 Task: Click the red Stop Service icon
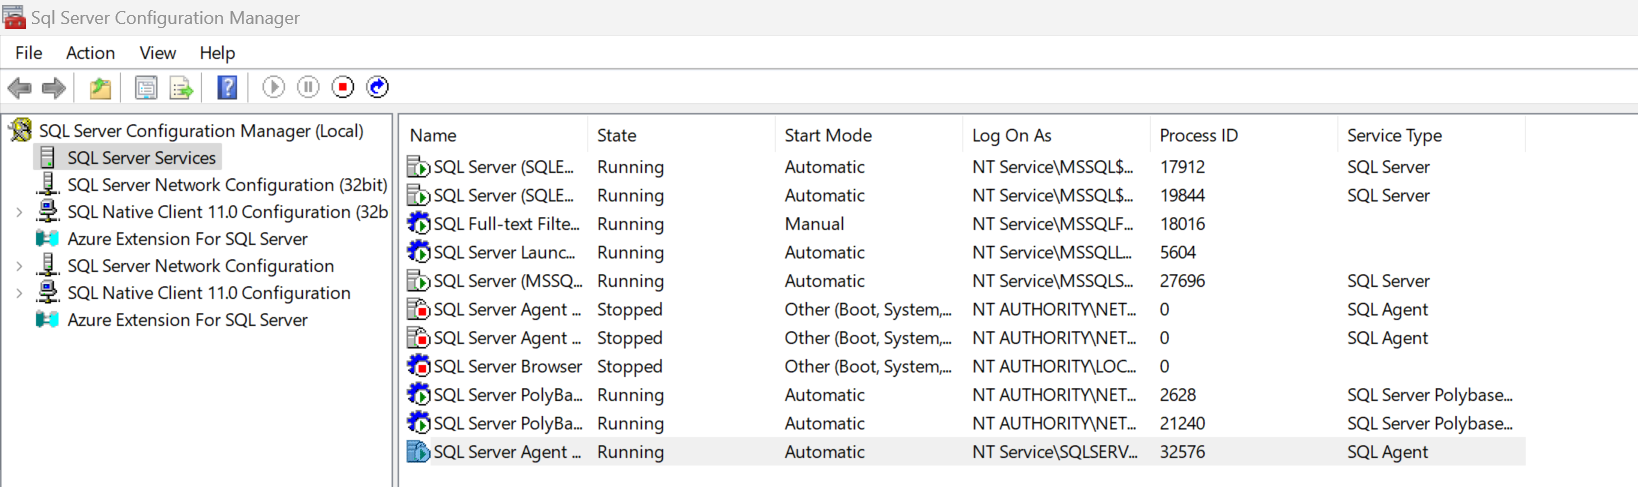point(343,87)
